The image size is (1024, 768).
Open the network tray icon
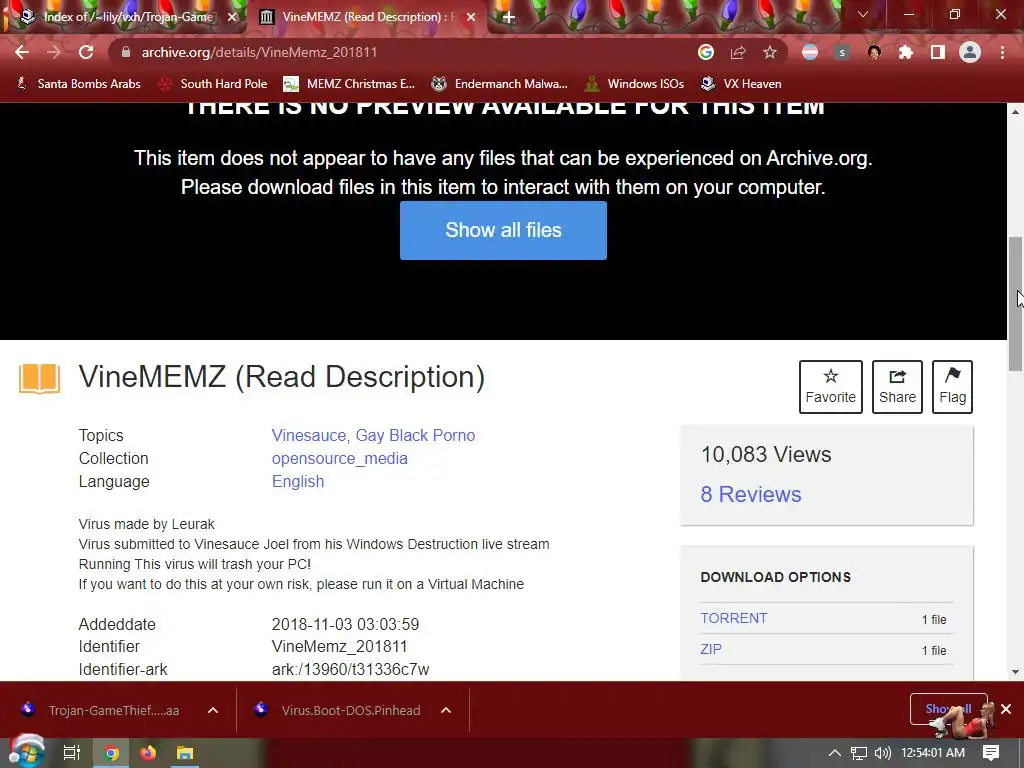(x=859, y=753)
